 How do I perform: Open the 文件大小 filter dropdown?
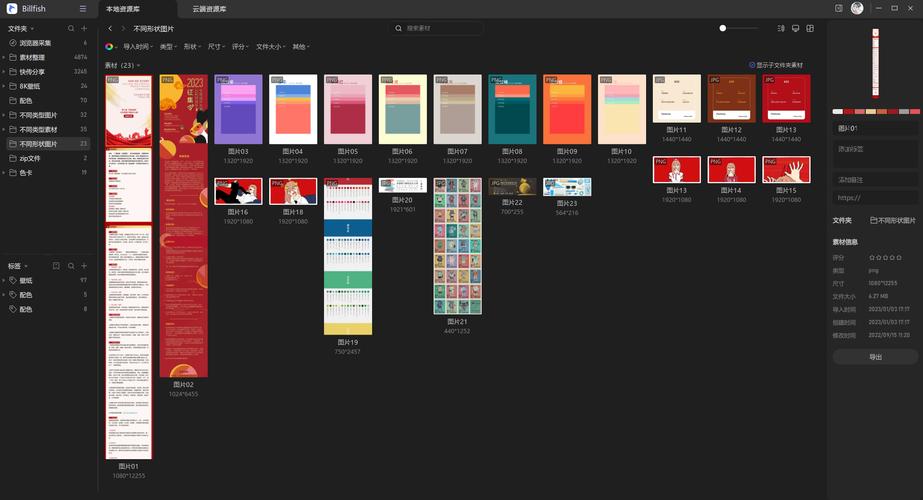[x=270, y=47]
